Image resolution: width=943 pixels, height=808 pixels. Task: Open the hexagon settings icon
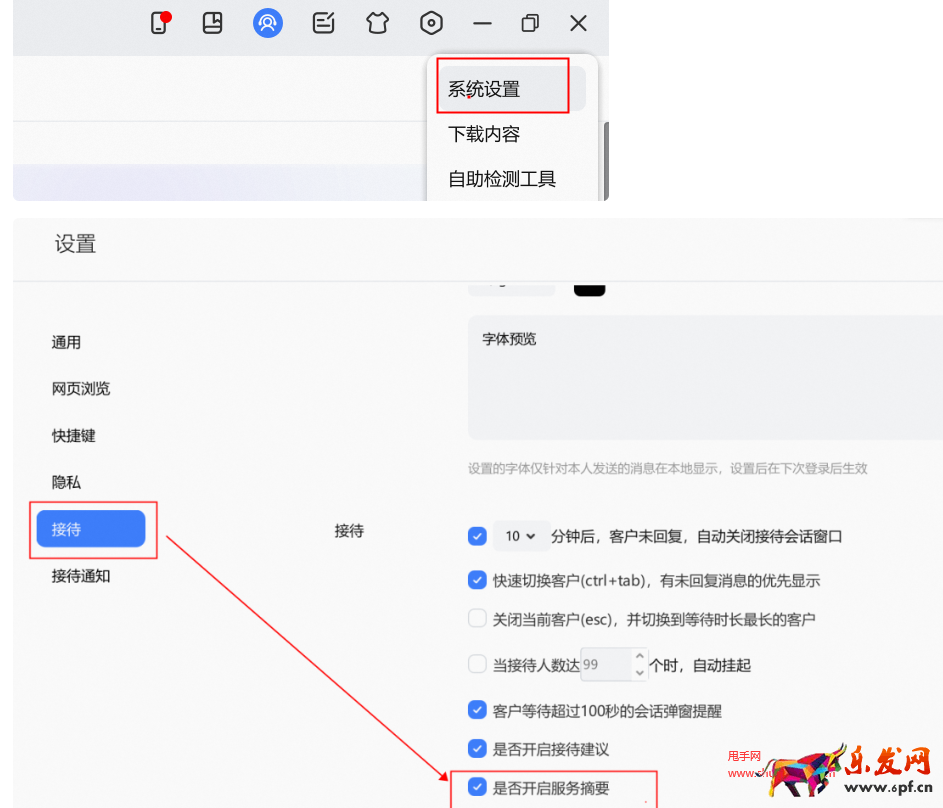coord(431,23)
